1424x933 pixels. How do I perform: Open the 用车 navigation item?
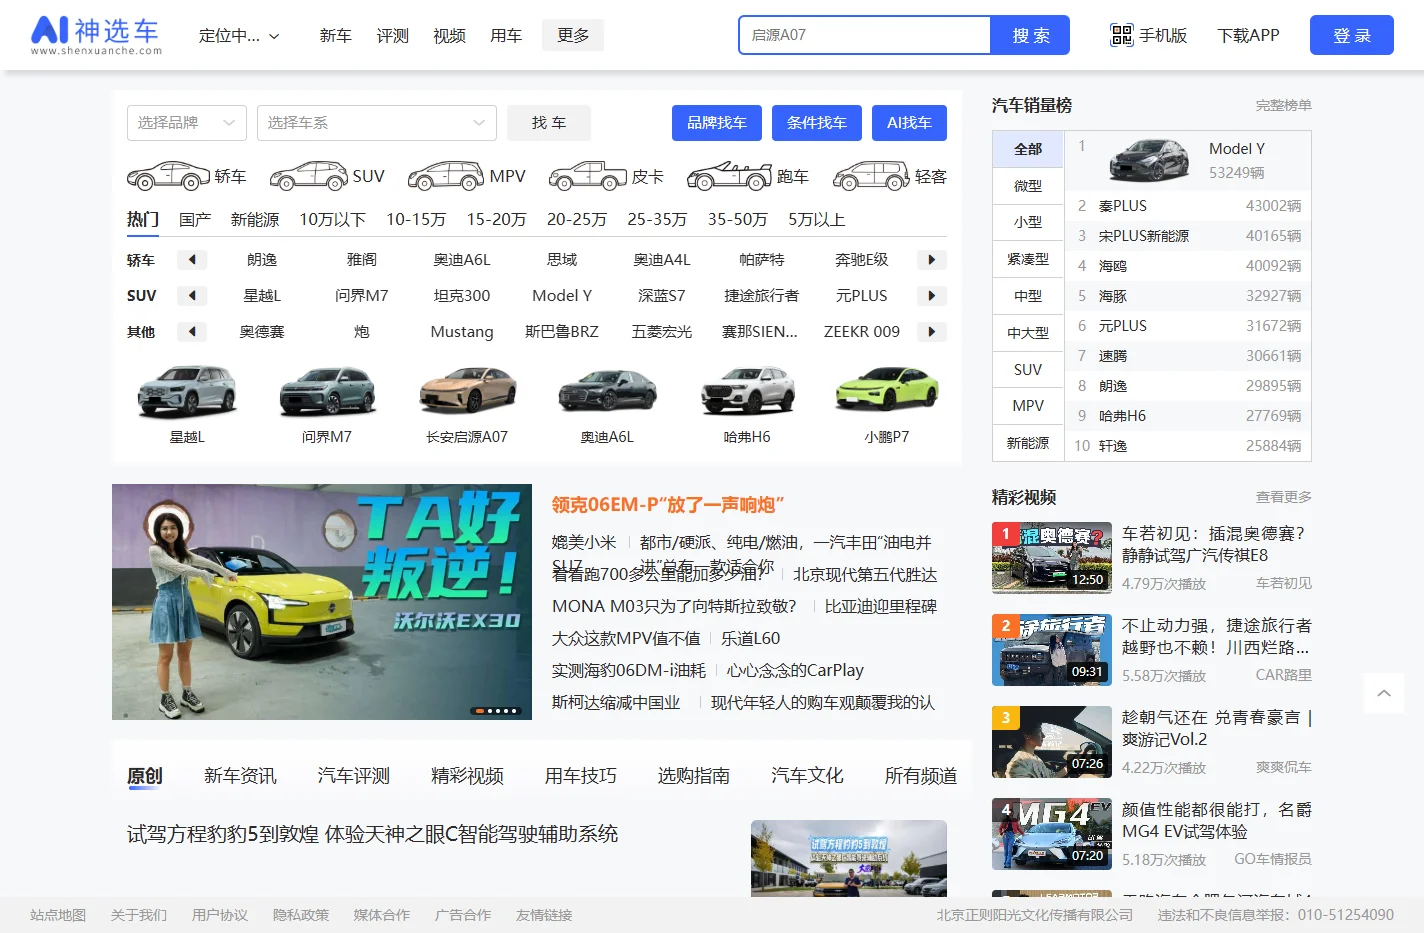click(506, 36)
